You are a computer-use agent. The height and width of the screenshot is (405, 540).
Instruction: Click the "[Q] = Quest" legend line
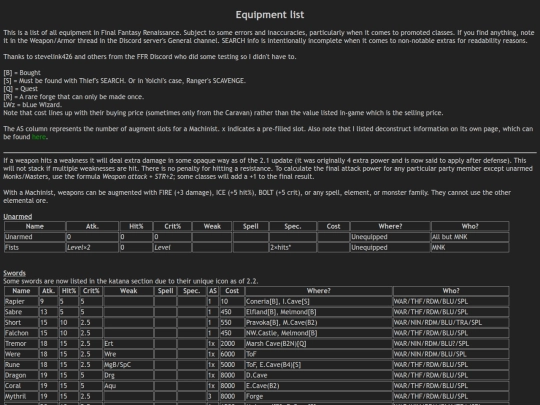tap(21, 89)
